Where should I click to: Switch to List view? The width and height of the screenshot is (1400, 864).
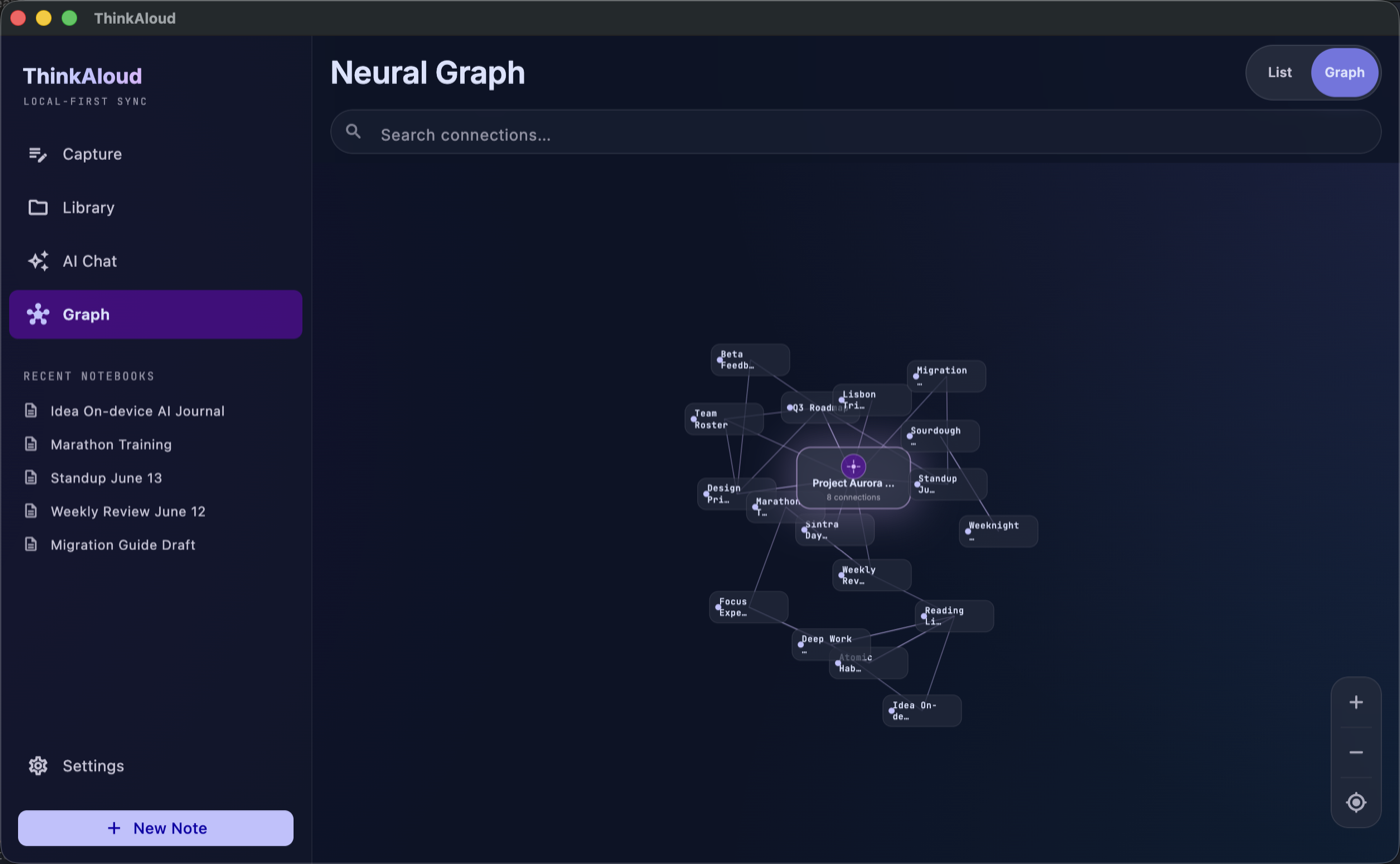tap(1279, 72)
